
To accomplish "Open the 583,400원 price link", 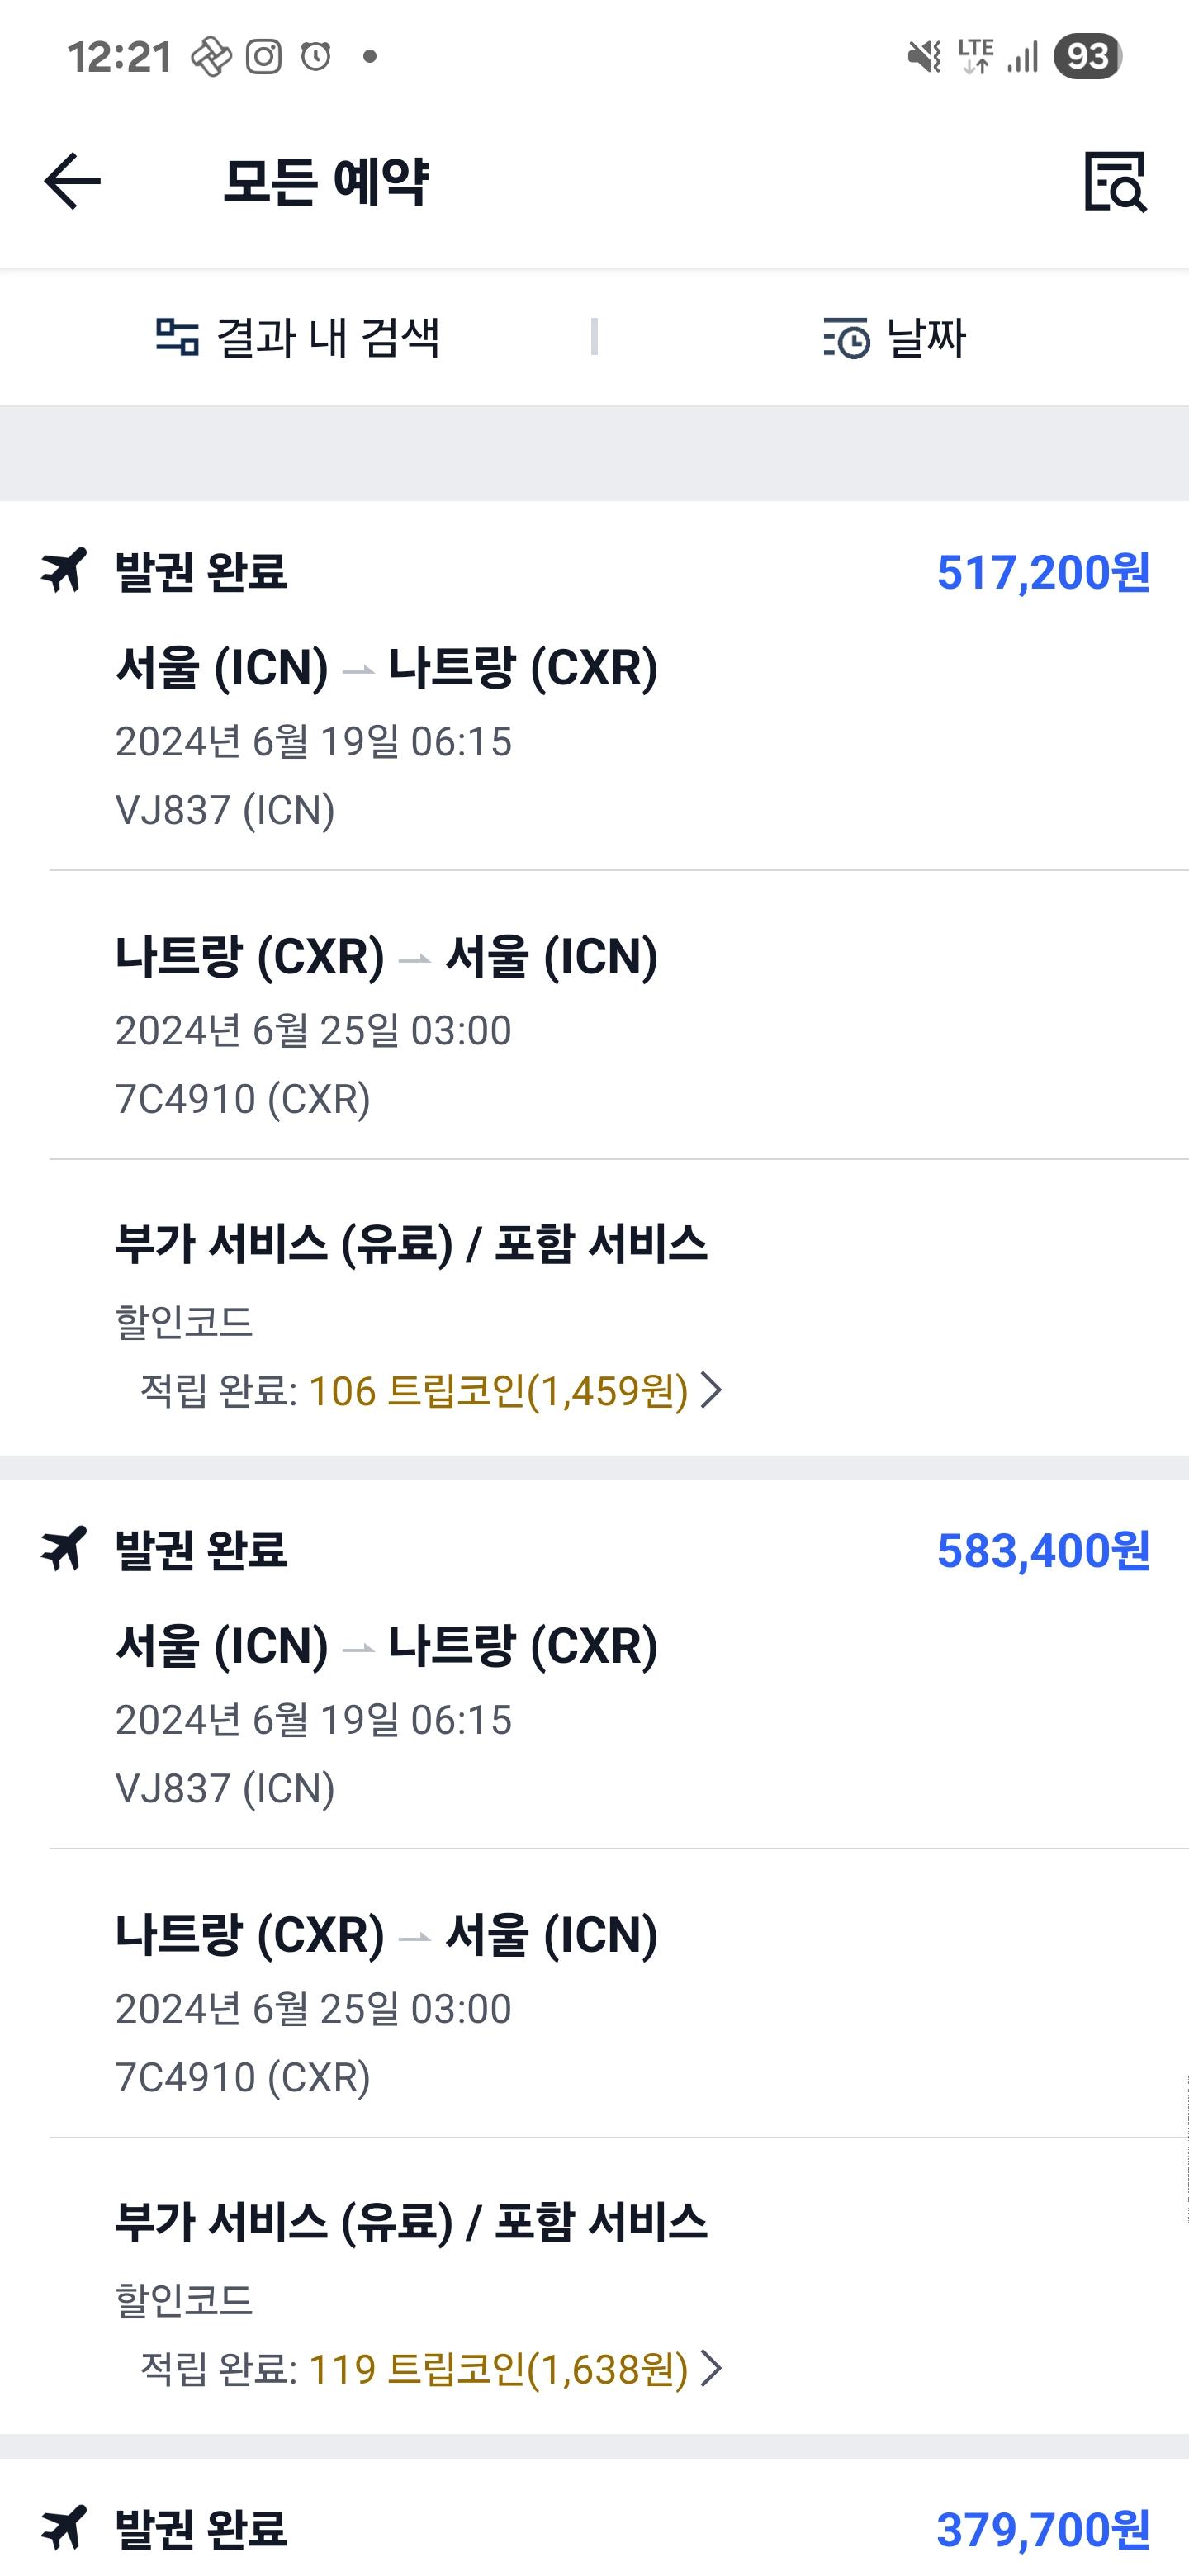I will [1043, 1551].
